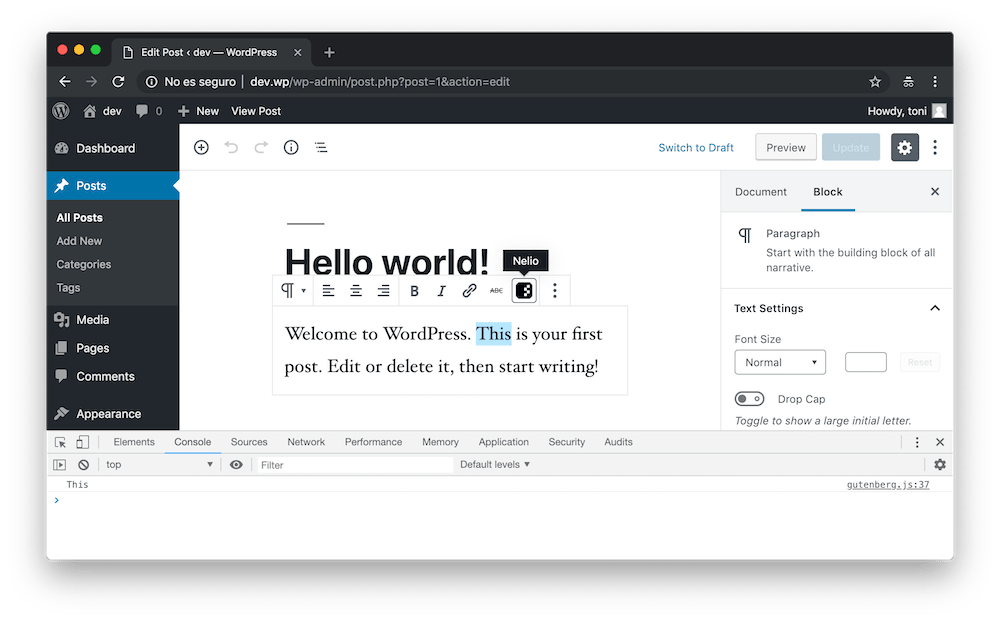1000x621 pixels.
Task: Toggle the Drop Cap switch
Action: [x=749, y=399]
